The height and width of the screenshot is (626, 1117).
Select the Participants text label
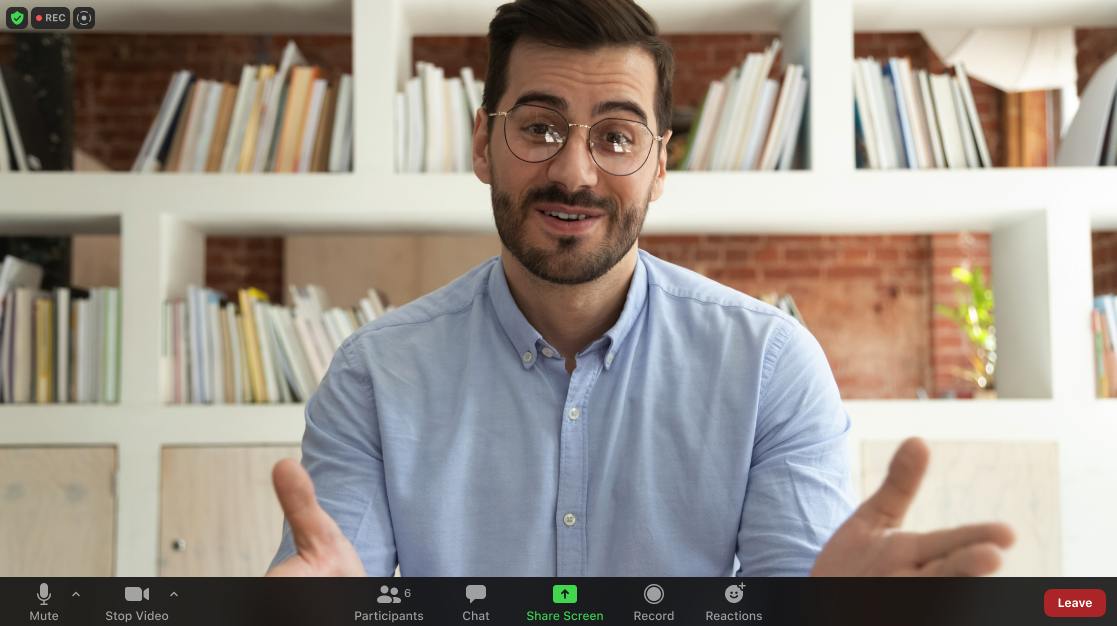[x=389, y=616]
